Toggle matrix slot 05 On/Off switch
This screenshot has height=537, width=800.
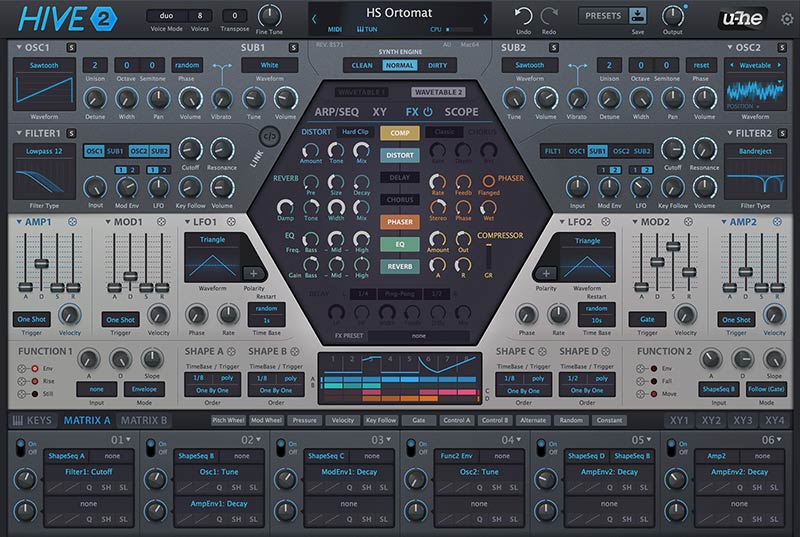[541, 447]
